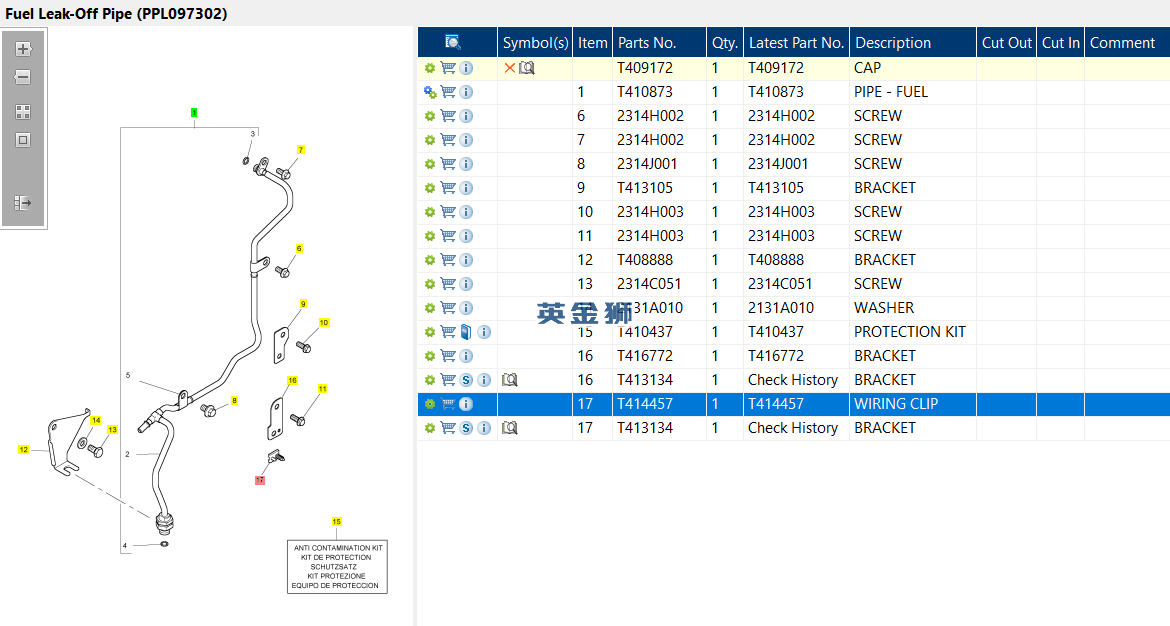The height and width of the screenshot is (626, 1170).
Task: Add 2131A010 WASHER to cart
Action: [x=448, y=307]
